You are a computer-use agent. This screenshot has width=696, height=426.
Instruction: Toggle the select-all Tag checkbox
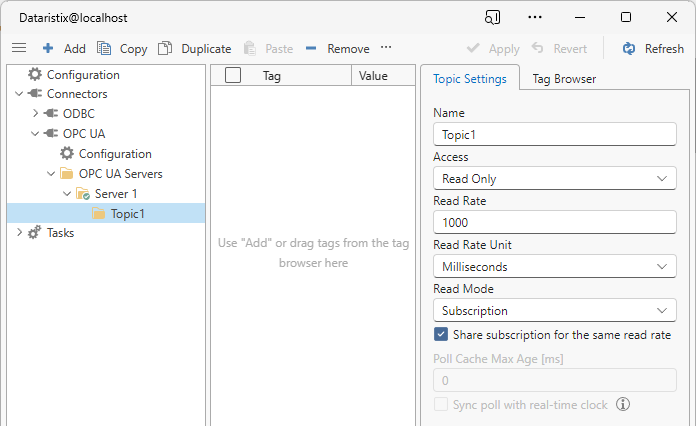coord(233,75)
